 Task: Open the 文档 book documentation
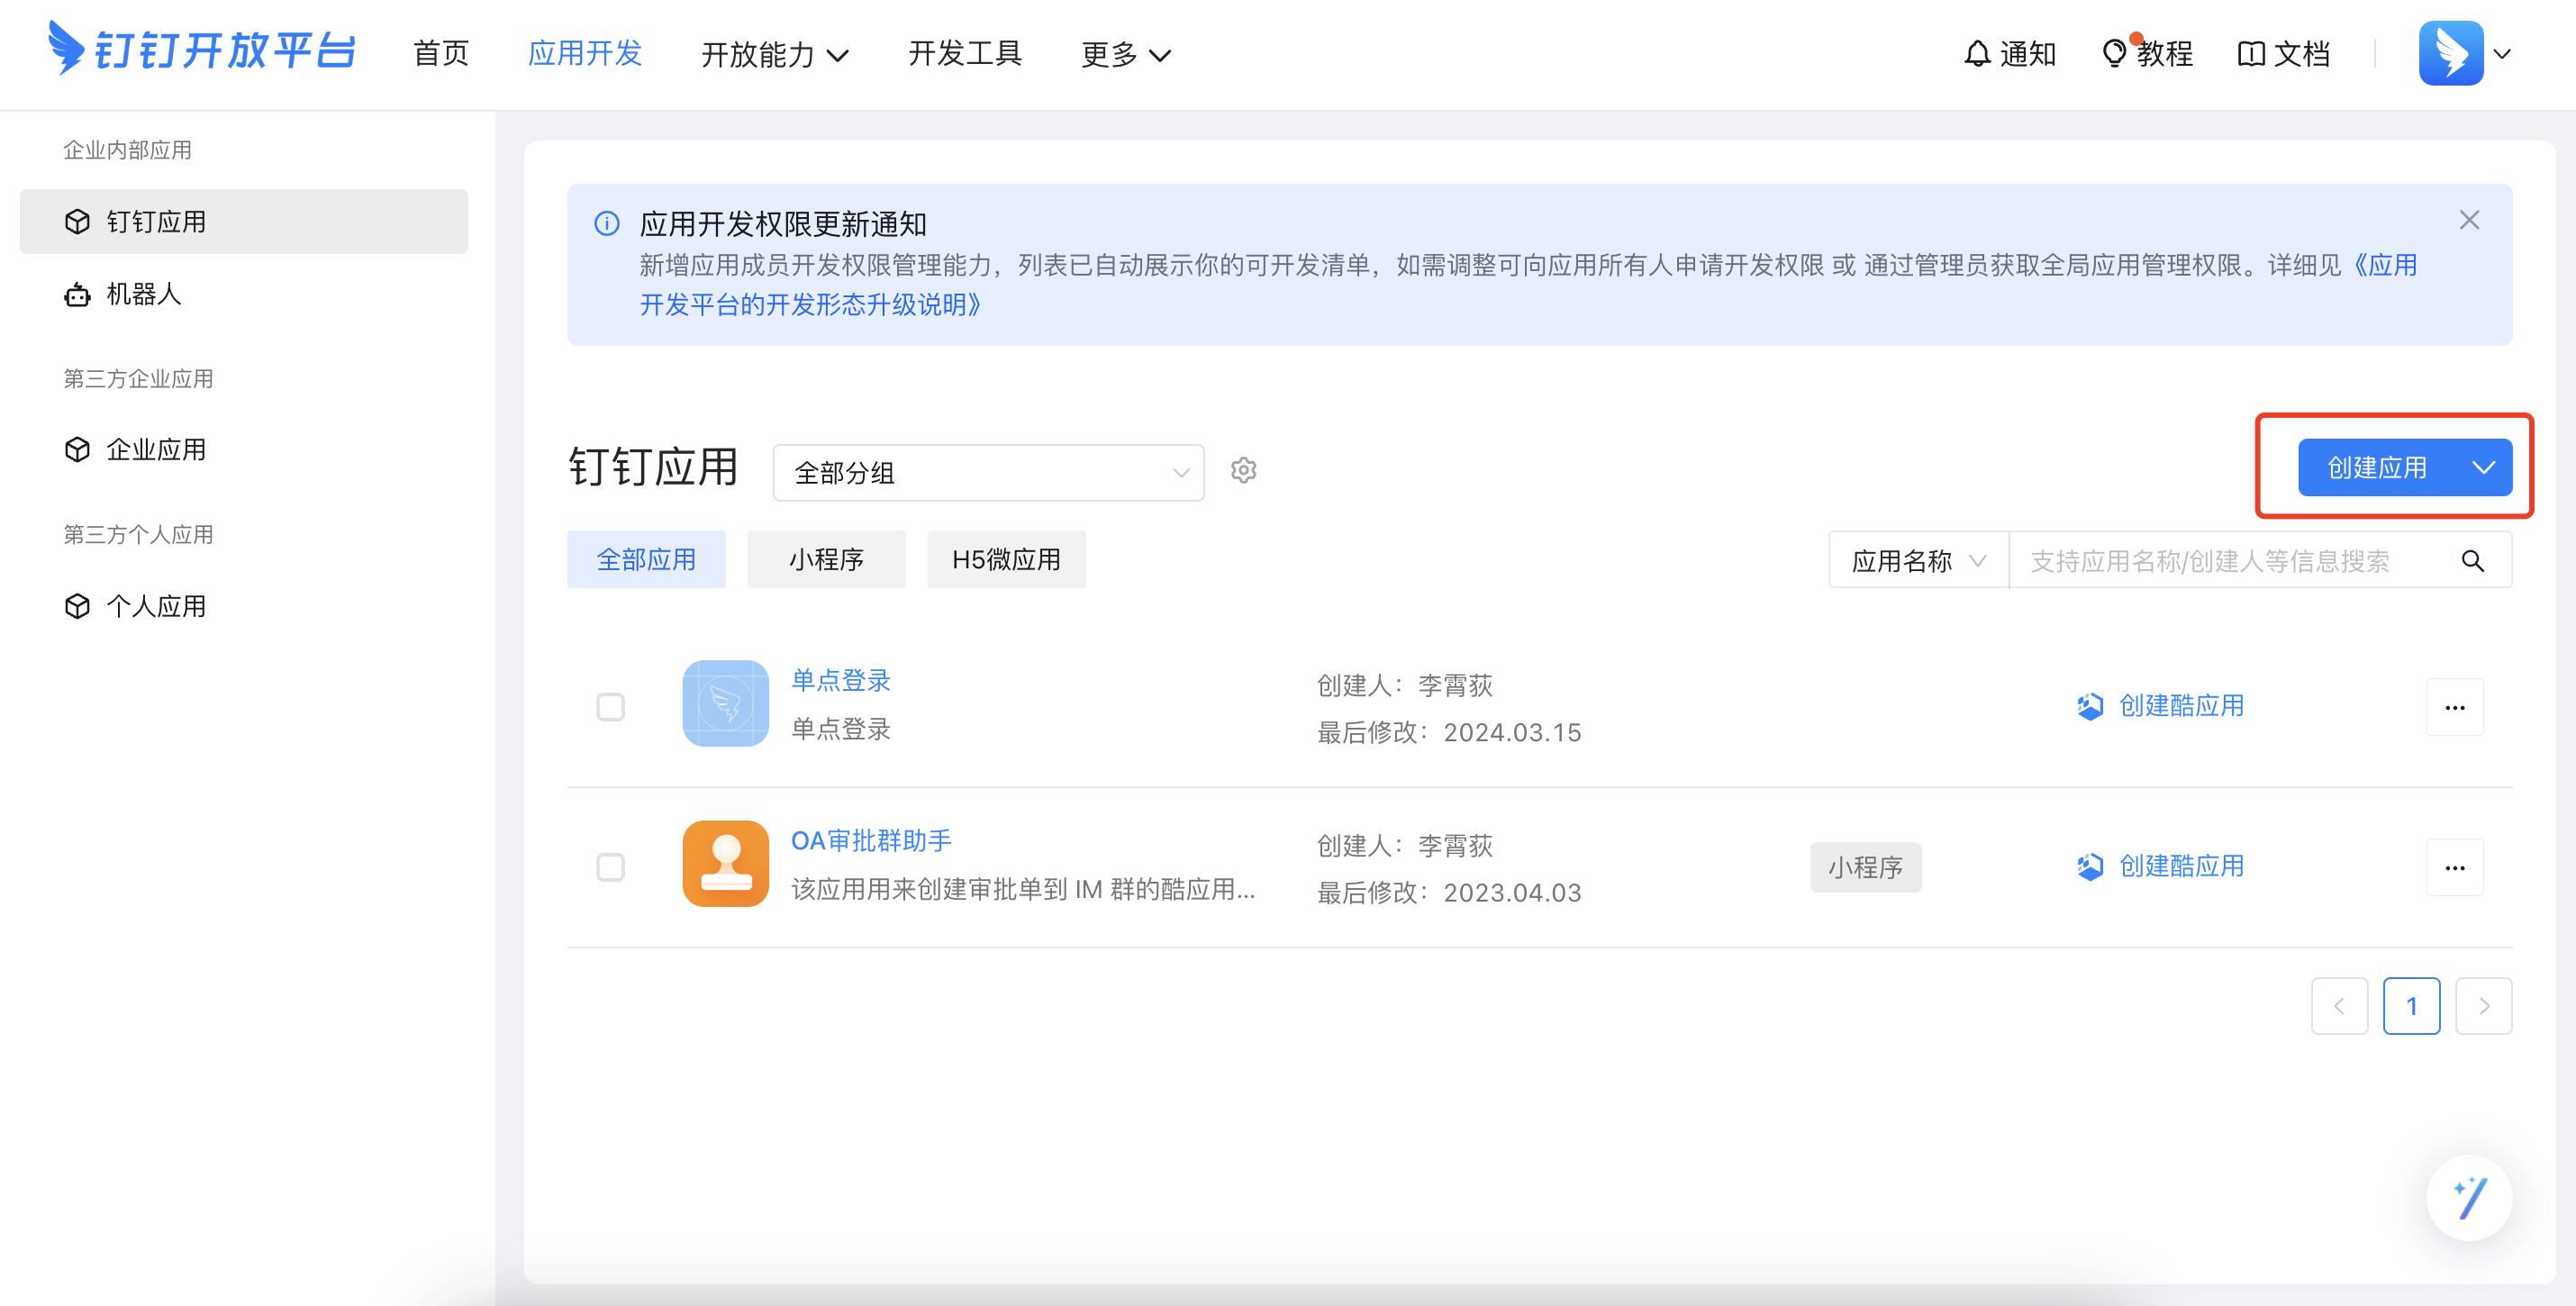click(2283, 53)
